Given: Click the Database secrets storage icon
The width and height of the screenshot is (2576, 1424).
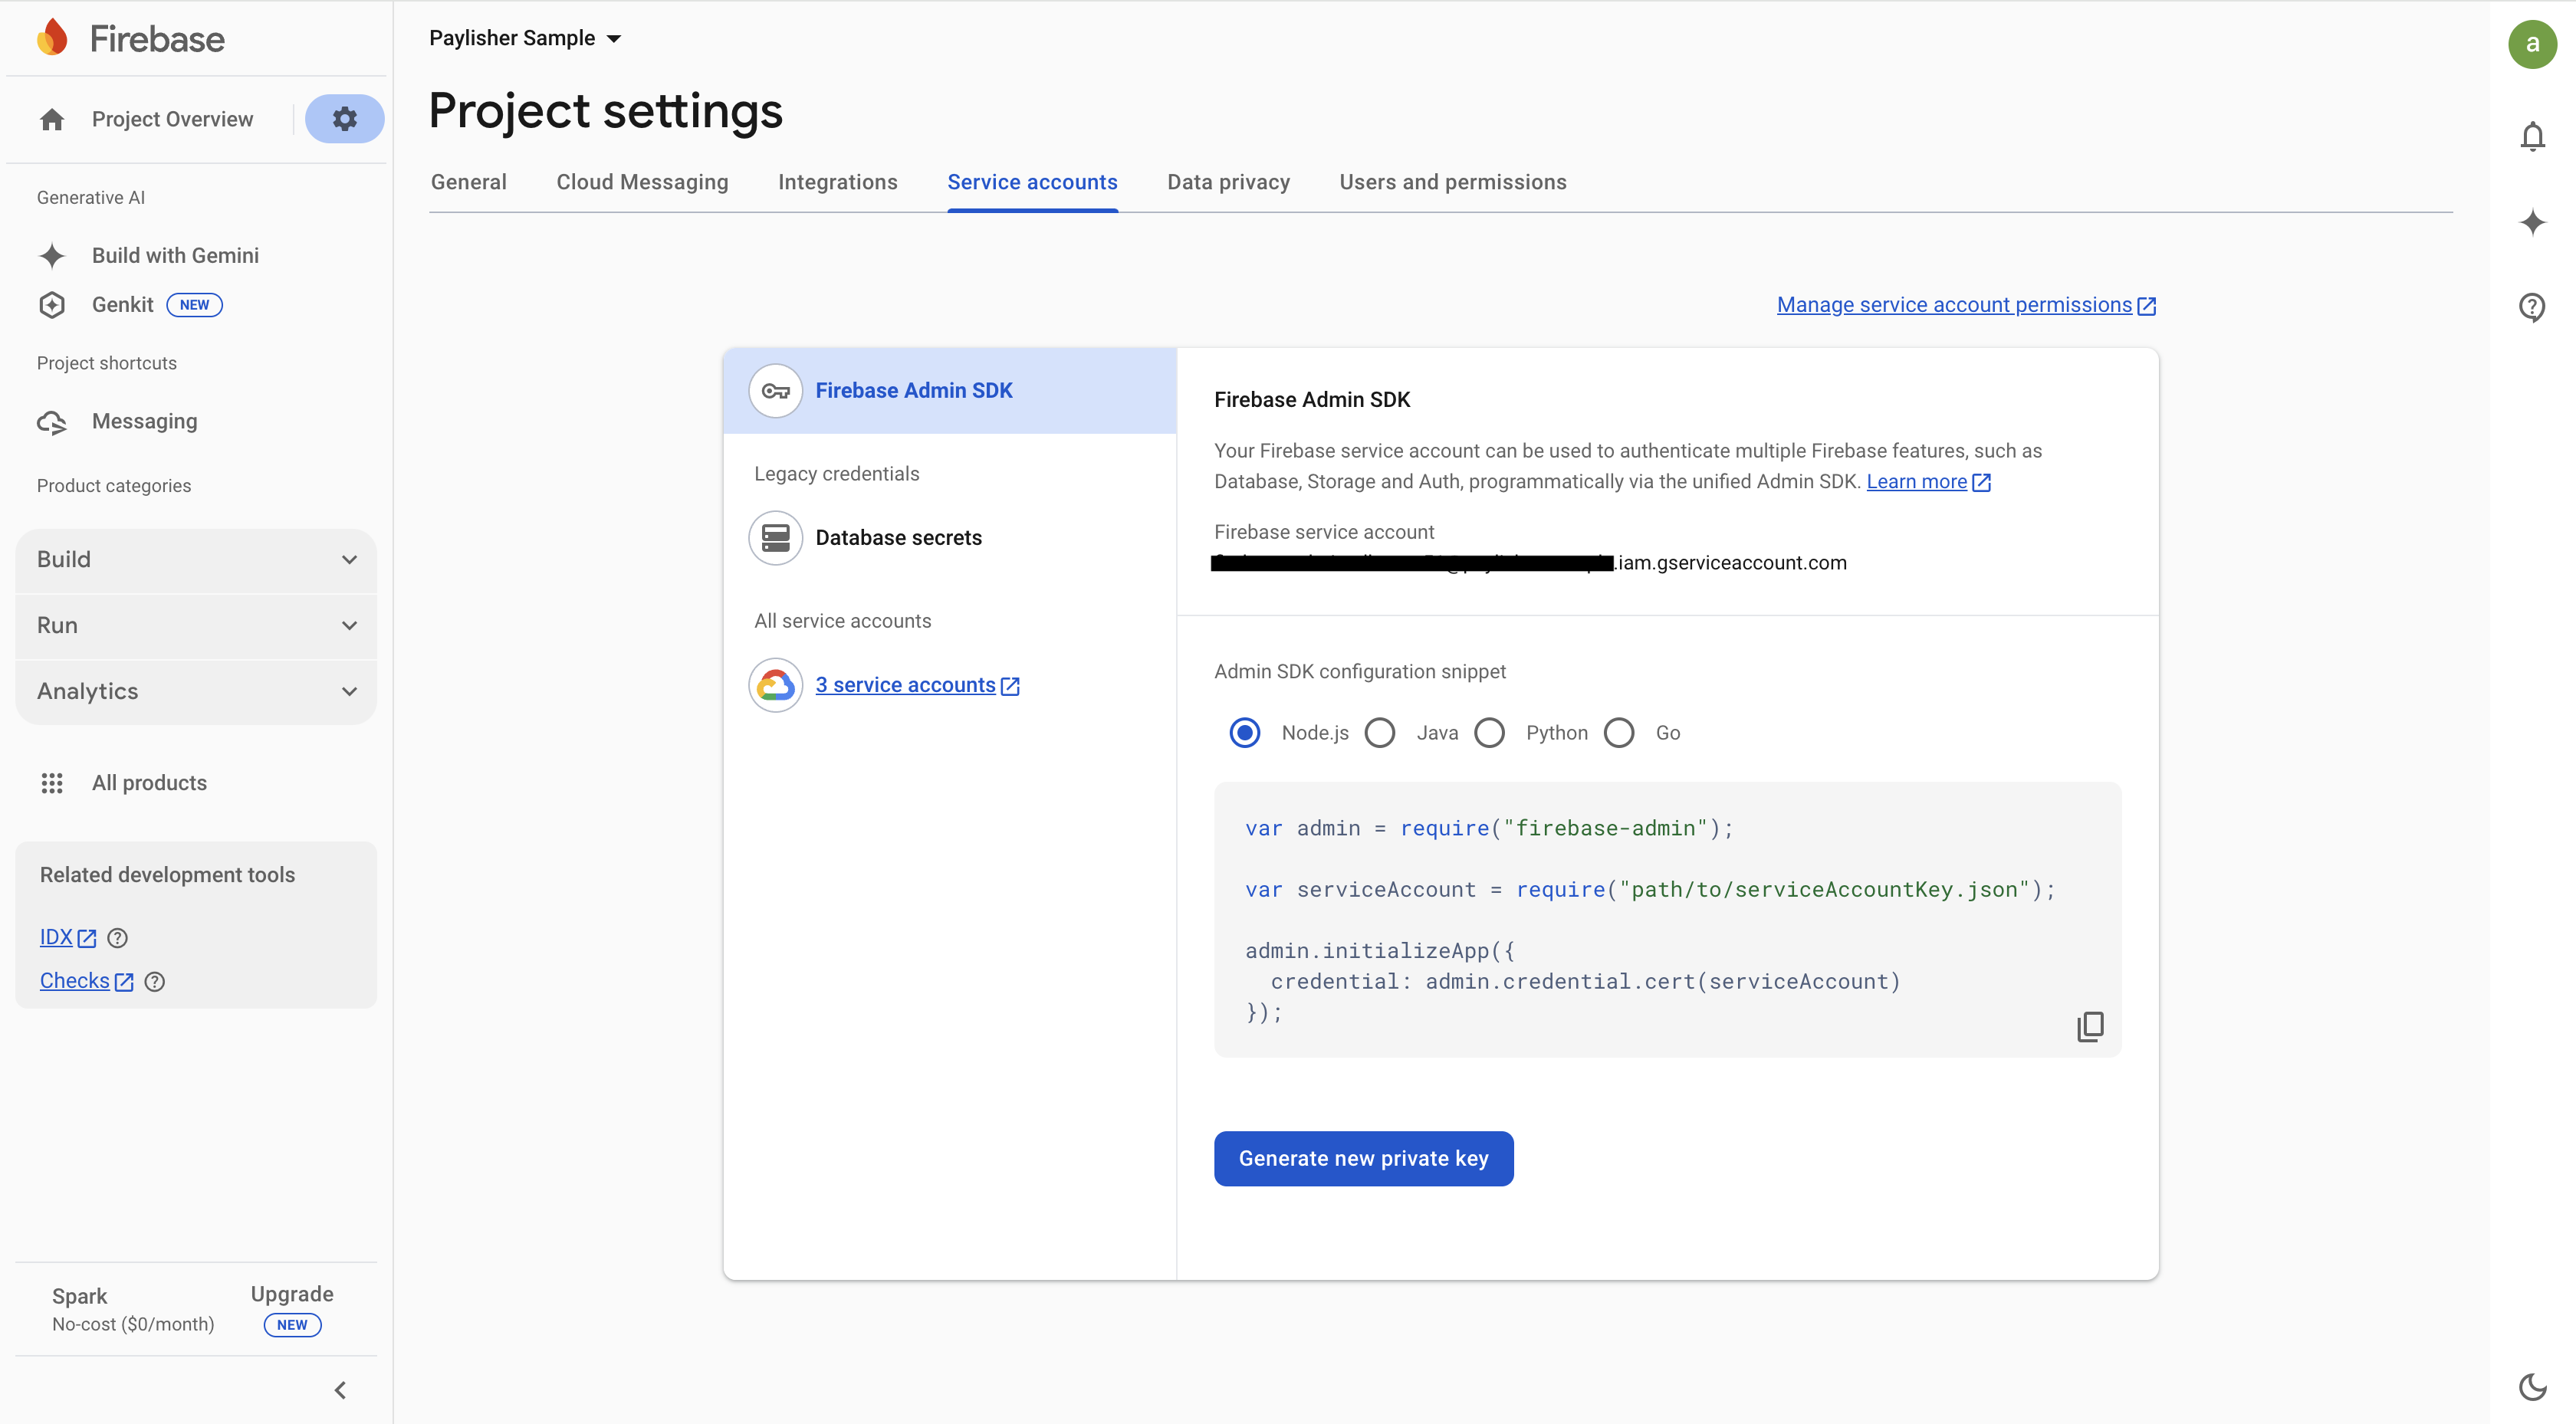Looking at the screenshot, I should pyautogui.click(x=776, y=538).
